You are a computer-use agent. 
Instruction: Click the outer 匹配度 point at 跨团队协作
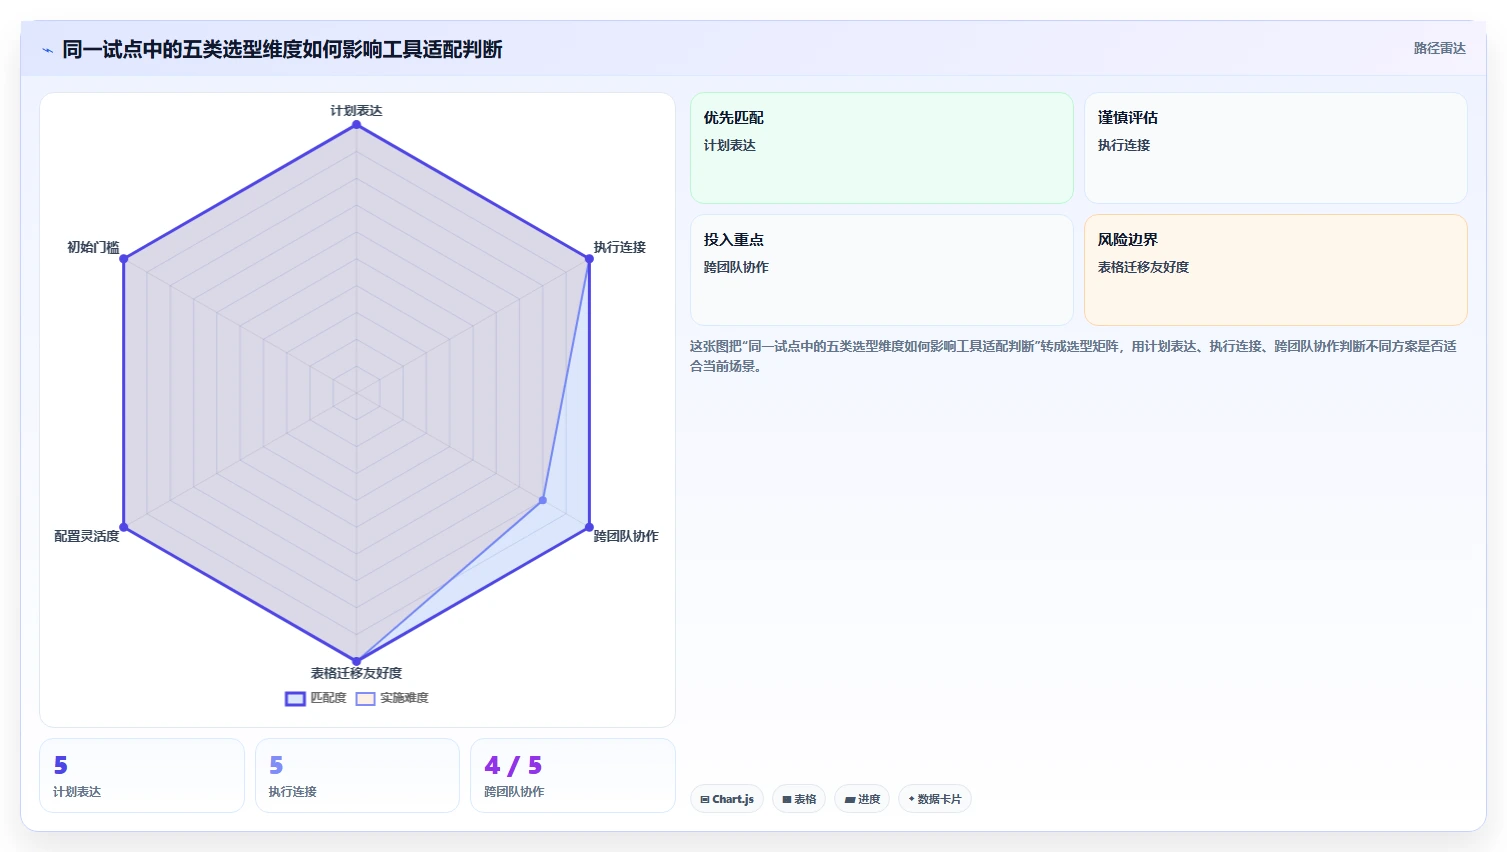[589, 527]
